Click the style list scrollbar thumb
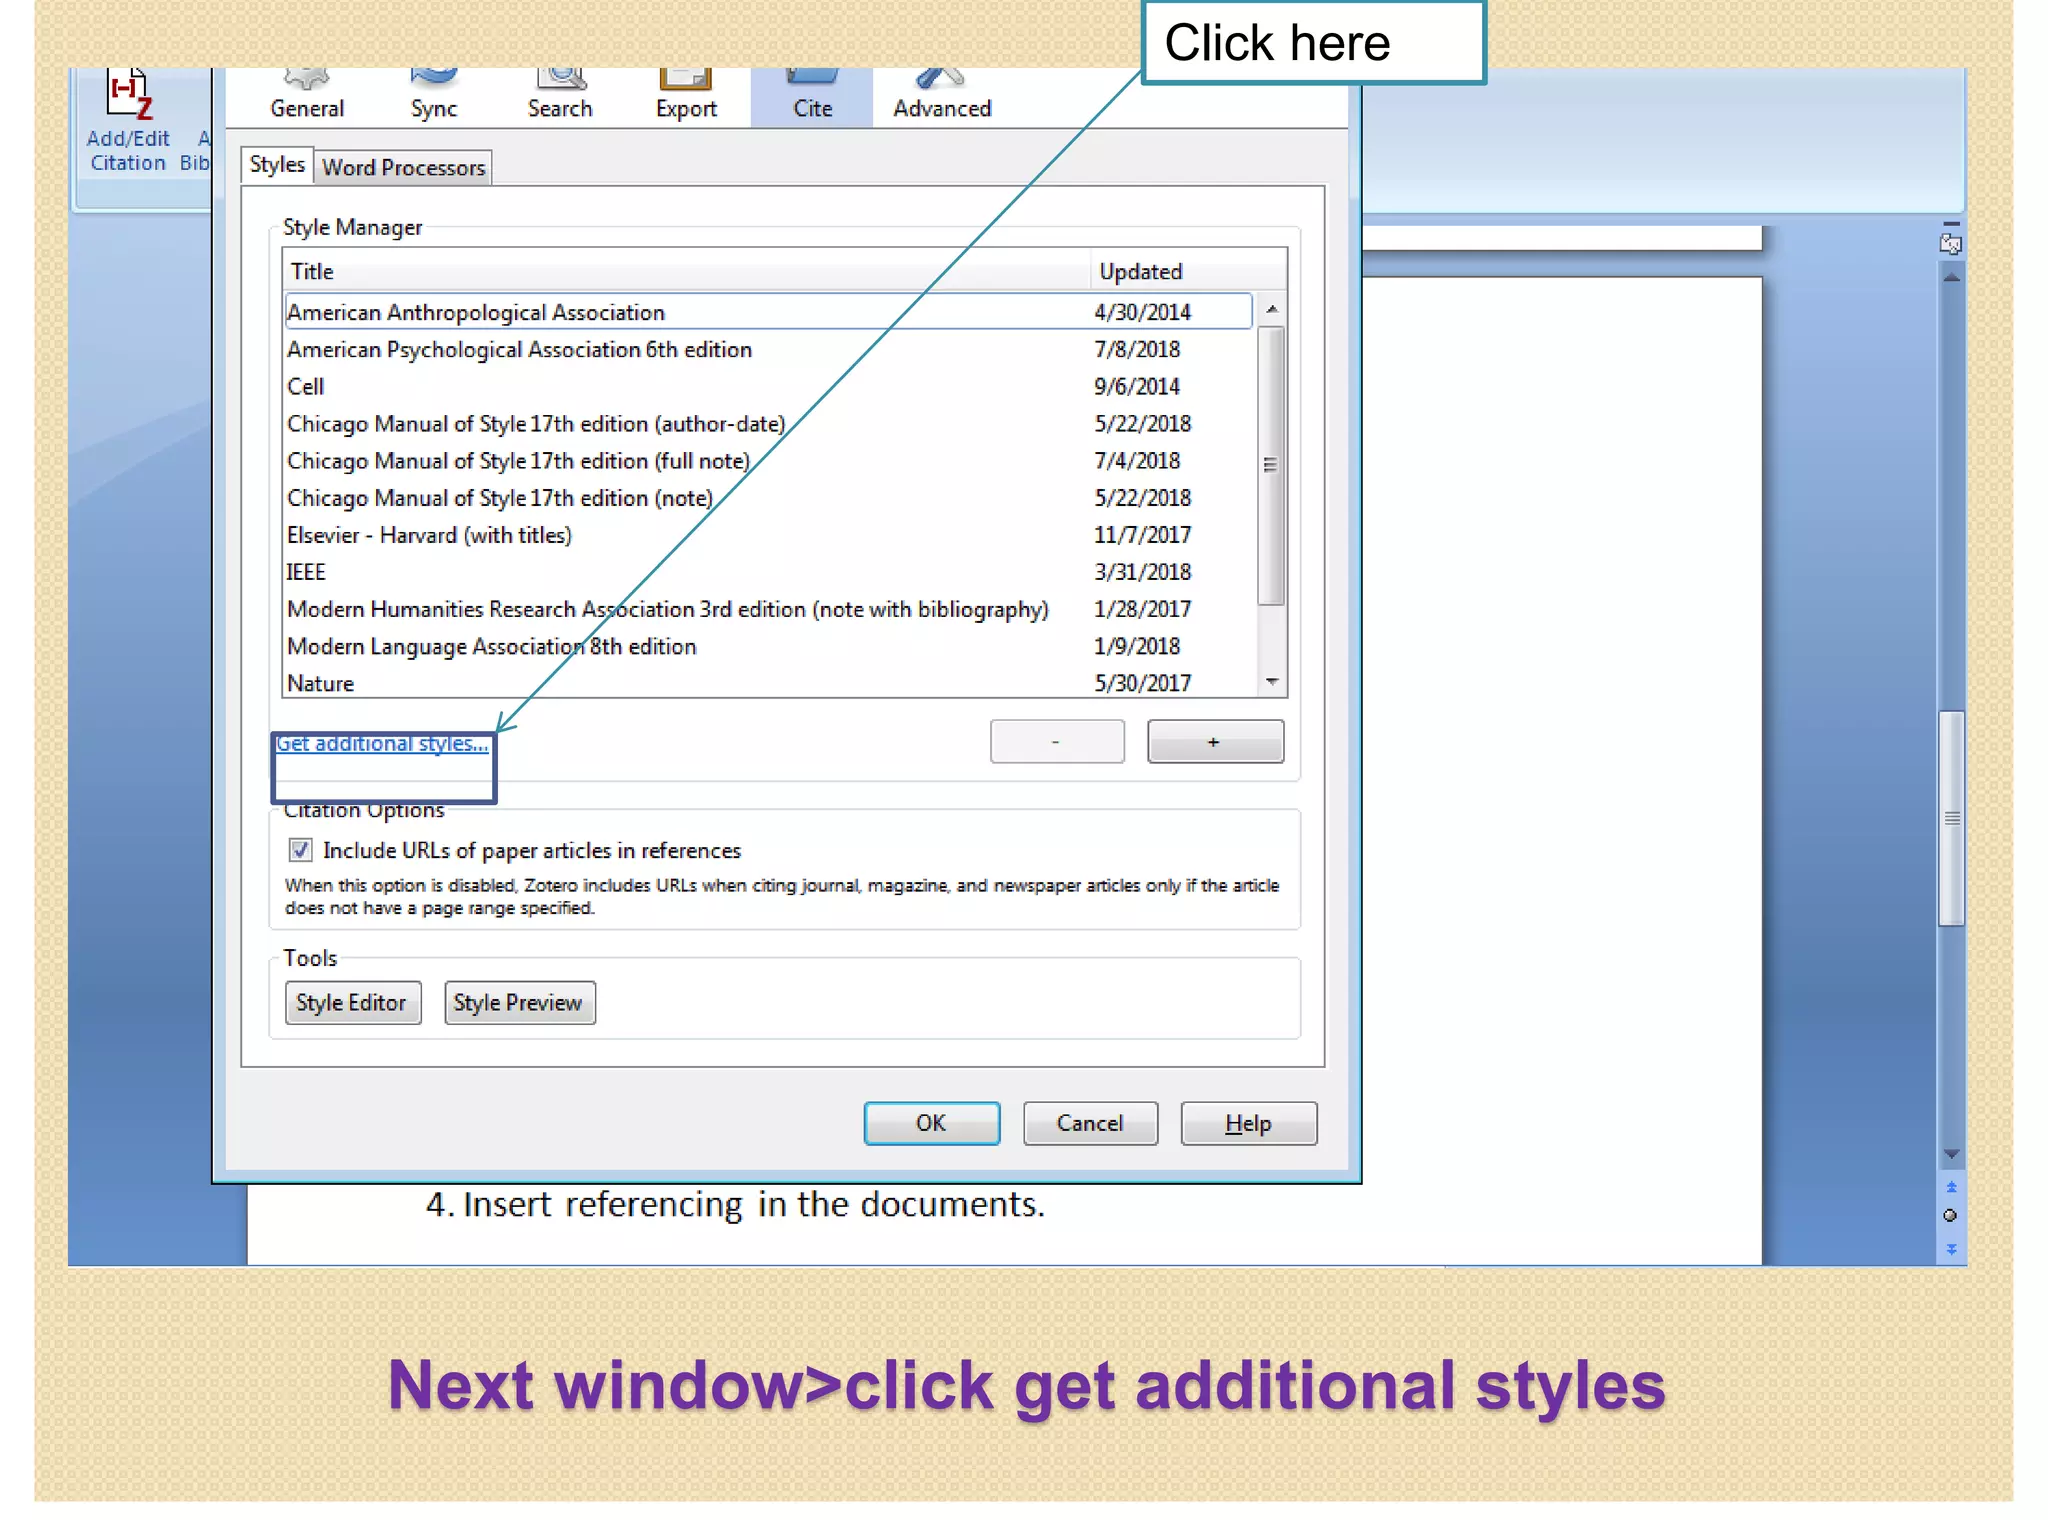Viewport: 2048px width, 1536px height. point(1271,465)
